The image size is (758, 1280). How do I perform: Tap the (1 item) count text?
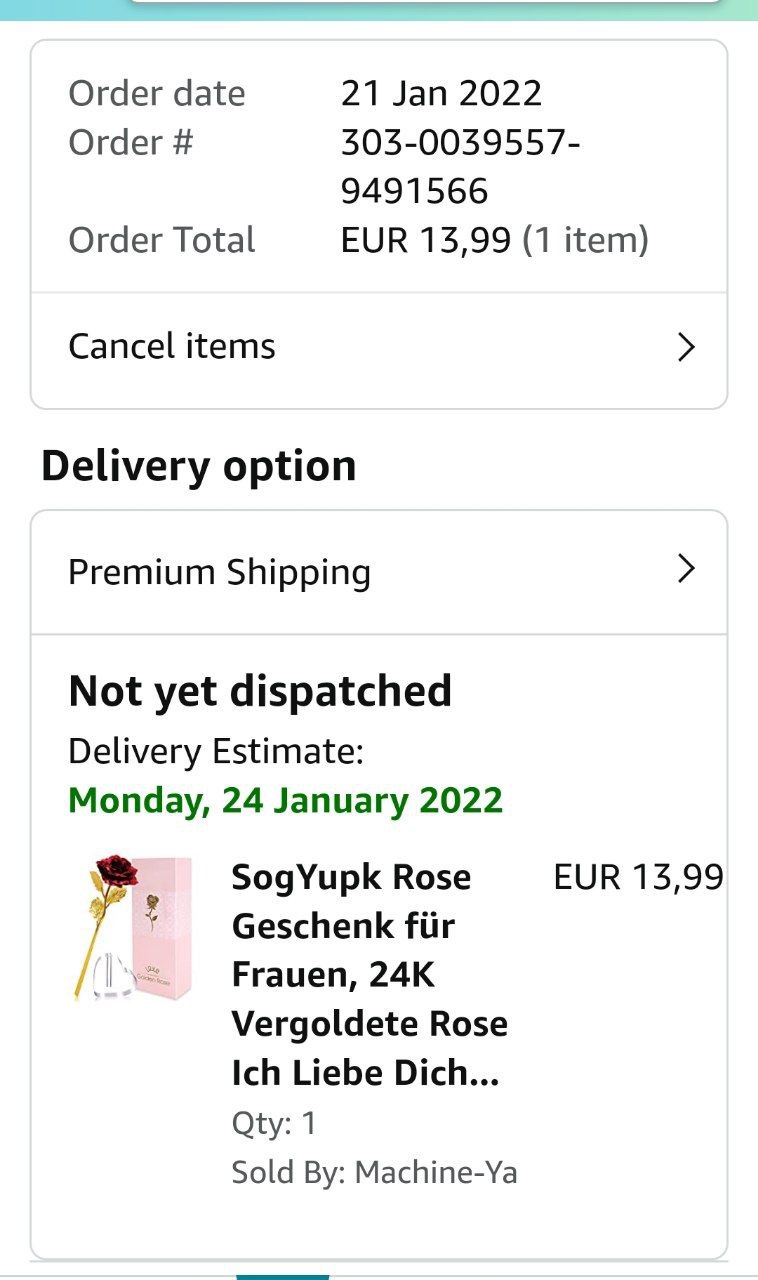pos(586,240)
